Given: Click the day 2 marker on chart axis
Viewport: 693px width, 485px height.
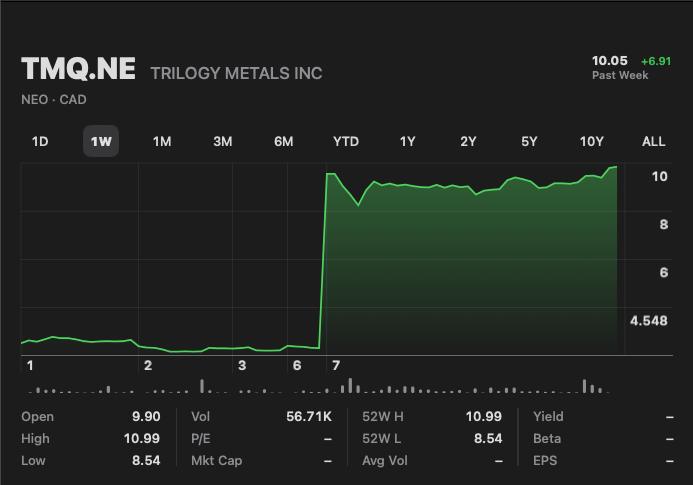Looking at the screenshot, I should 148,365.
